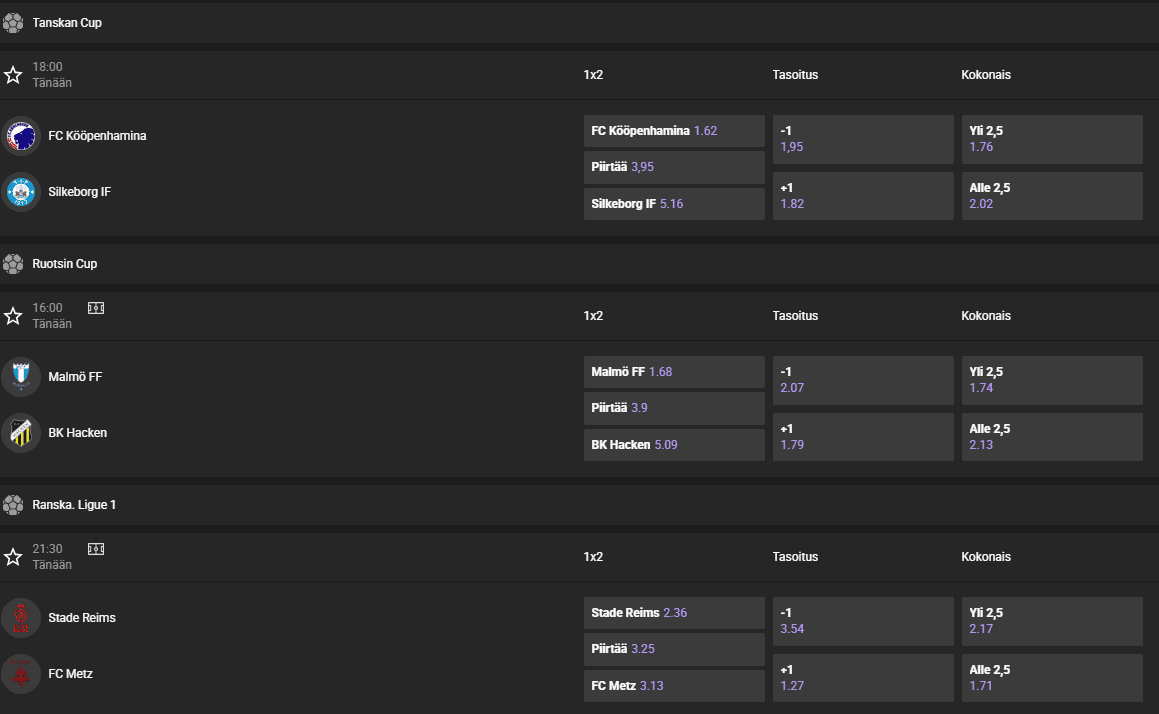Open Ruotsin Cup league header
Screen dimensions: 1159x714
[x=580, y=264]
